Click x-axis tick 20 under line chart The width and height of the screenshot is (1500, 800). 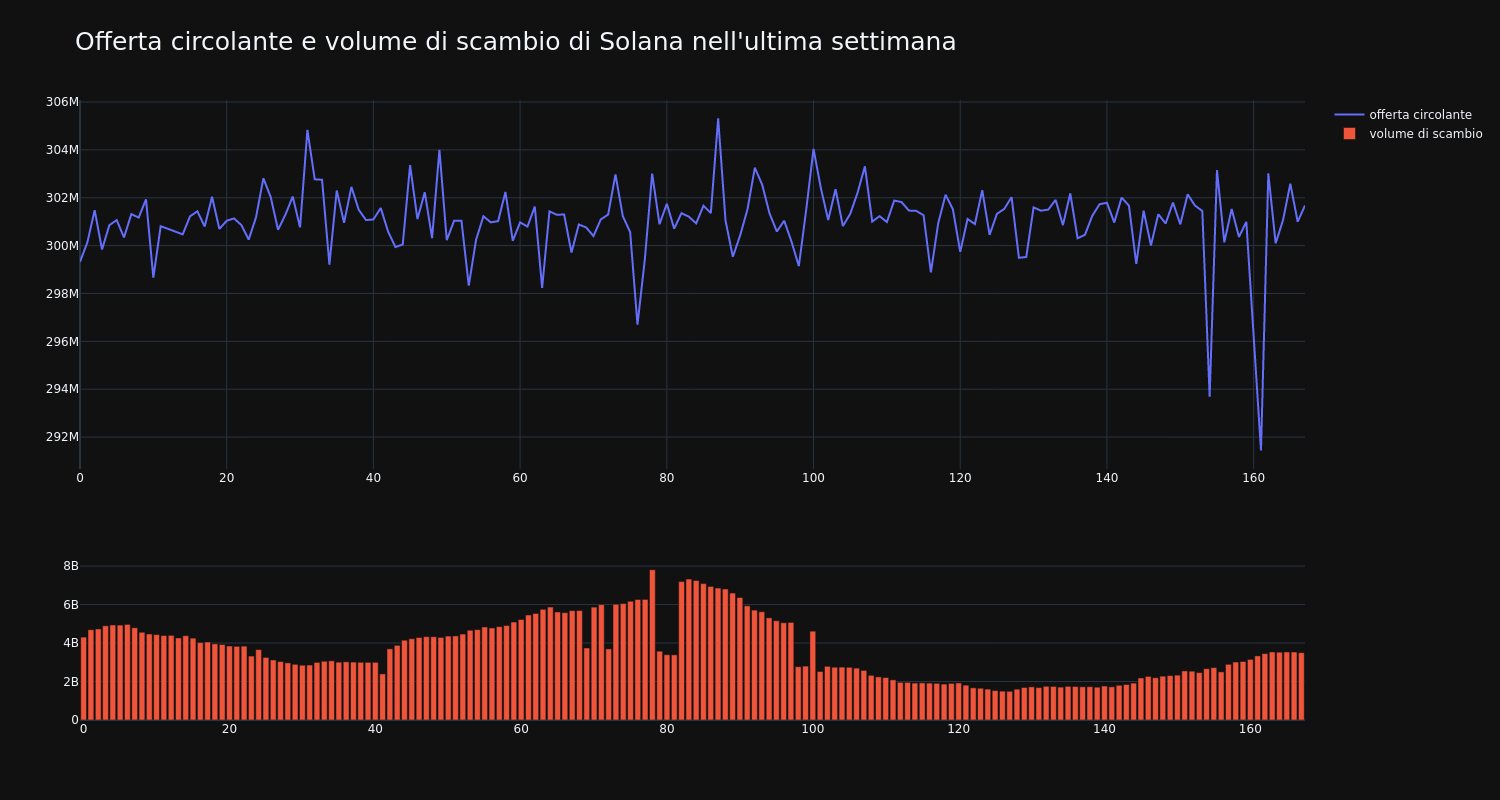coord(226,478)
